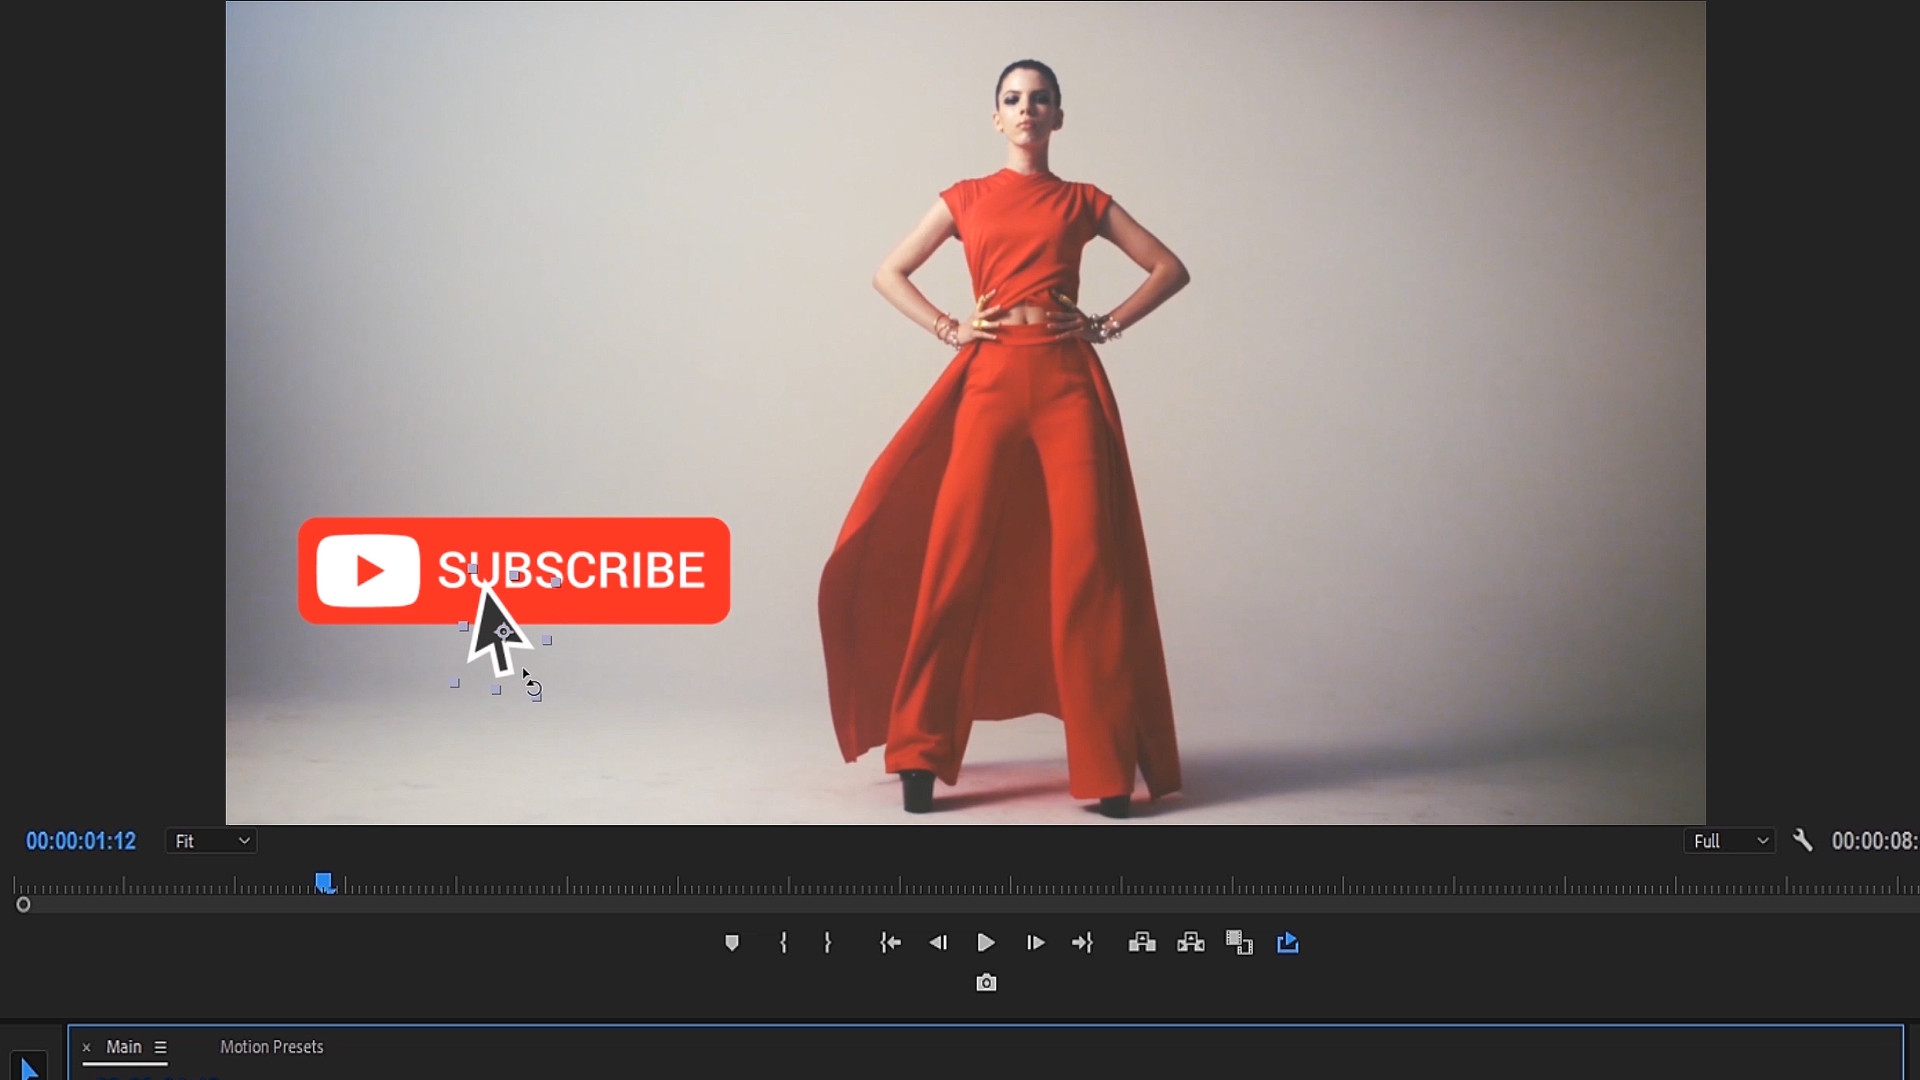
Task: Select the blue Selection tool arrow
Action: (x=28, y=1068)
